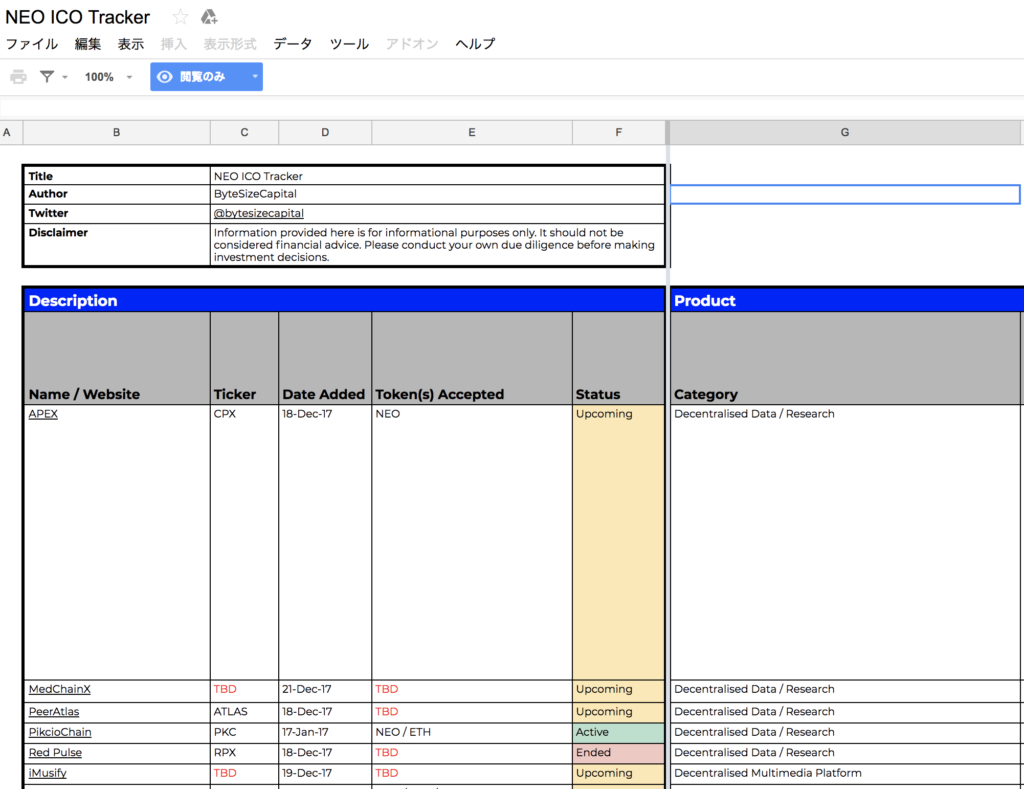
Task: Click APEX's Upcoming status cell
Action: [x=618, y=542]
